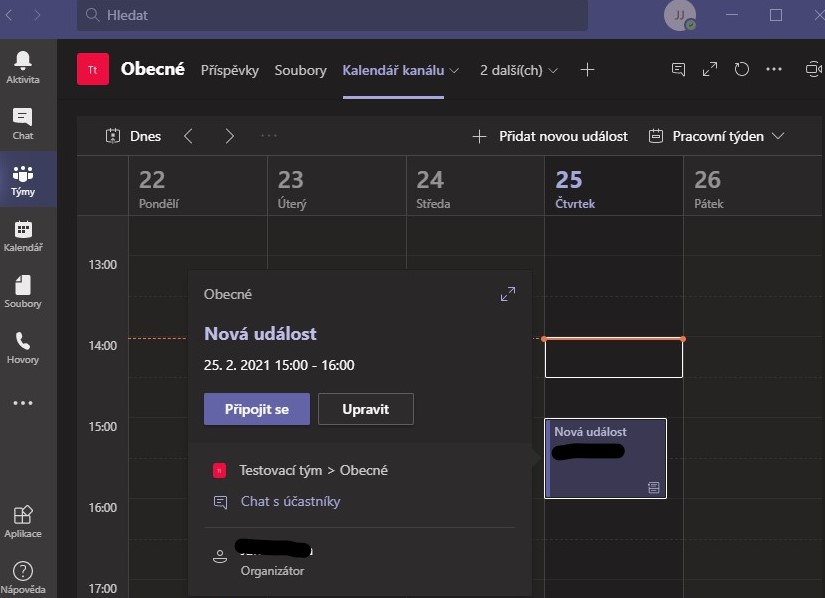Select the 23 Úterý day header
Screen dimensions: 825x598
[x=337, y=187]
